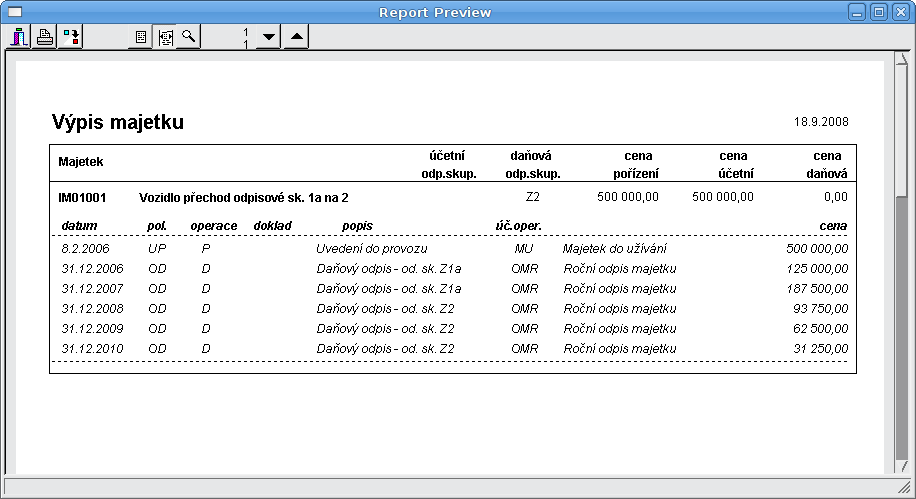This screenshot has height=499, width=916.
Task: Open the window menu in title bar
Action: (15, 12)
